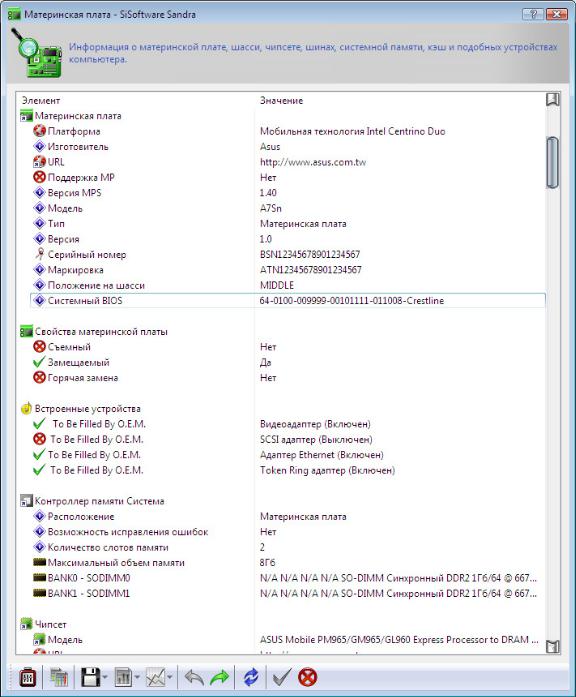The height and width of the screenshot is (697, 576).
Task: Open the save dropdown arrow
Action: pos(105,678)
